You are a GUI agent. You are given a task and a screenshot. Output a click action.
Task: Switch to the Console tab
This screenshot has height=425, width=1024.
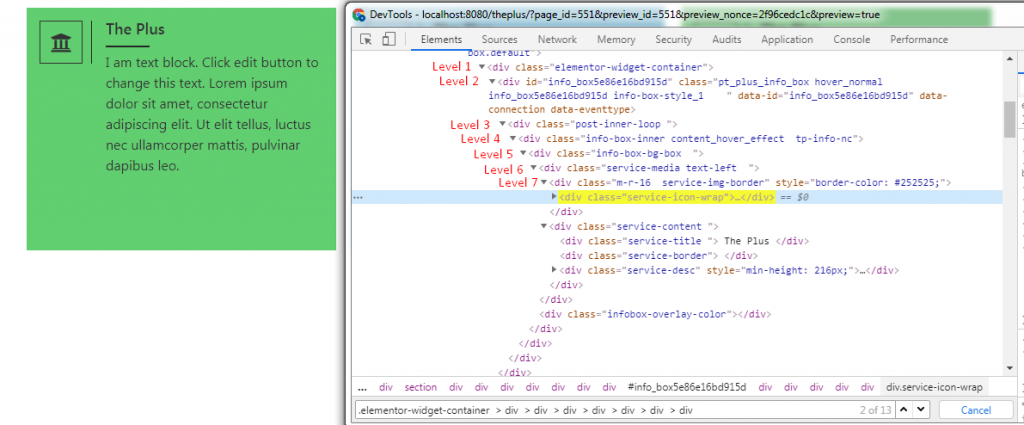(851, 40)
